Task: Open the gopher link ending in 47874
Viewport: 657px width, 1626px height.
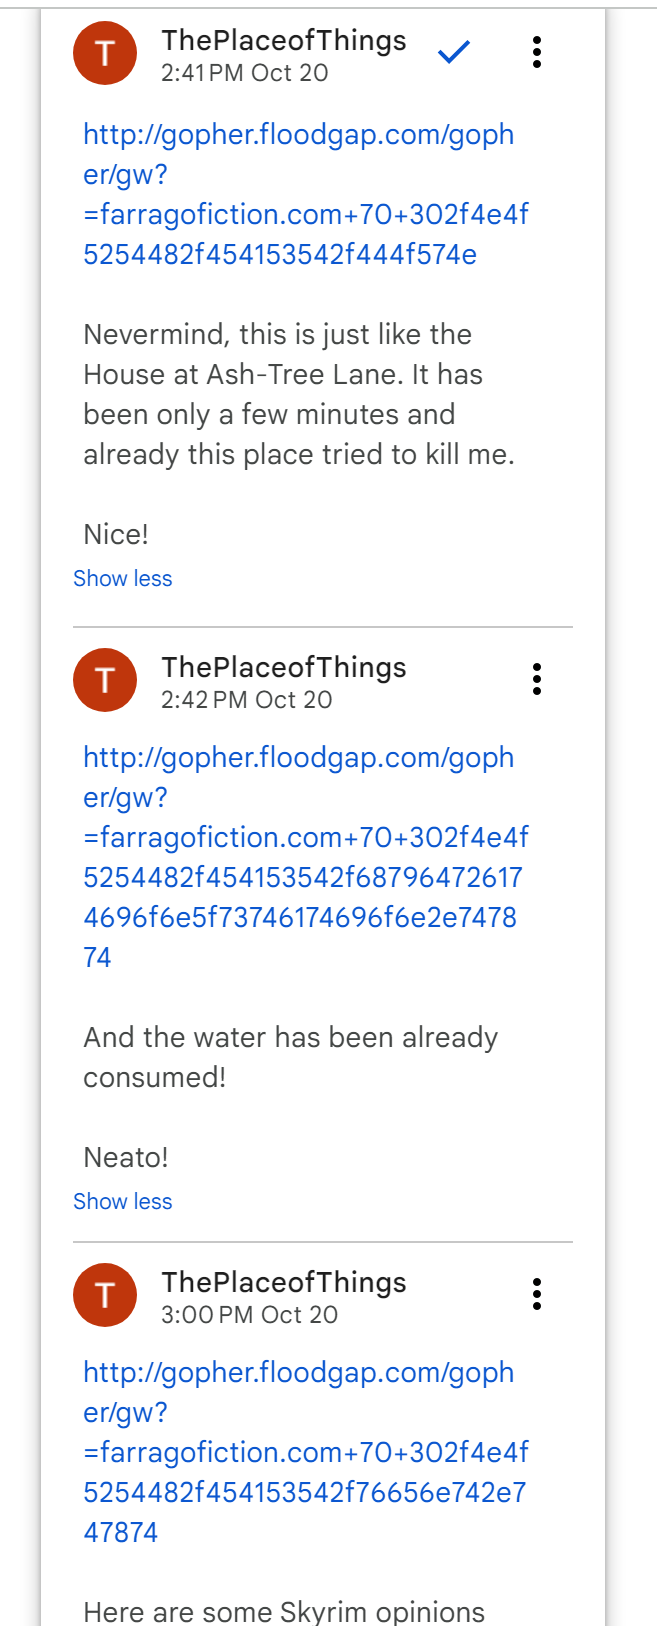Action: tap(298, 1452)
